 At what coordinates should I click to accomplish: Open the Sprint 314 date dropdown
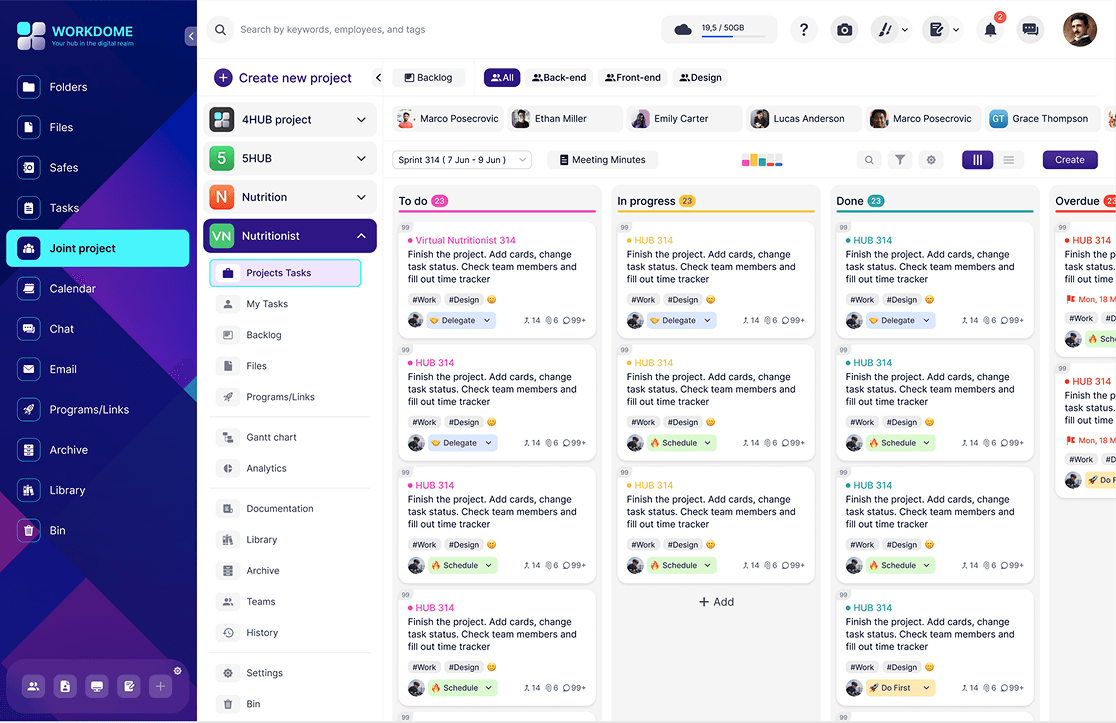point(461,160)
